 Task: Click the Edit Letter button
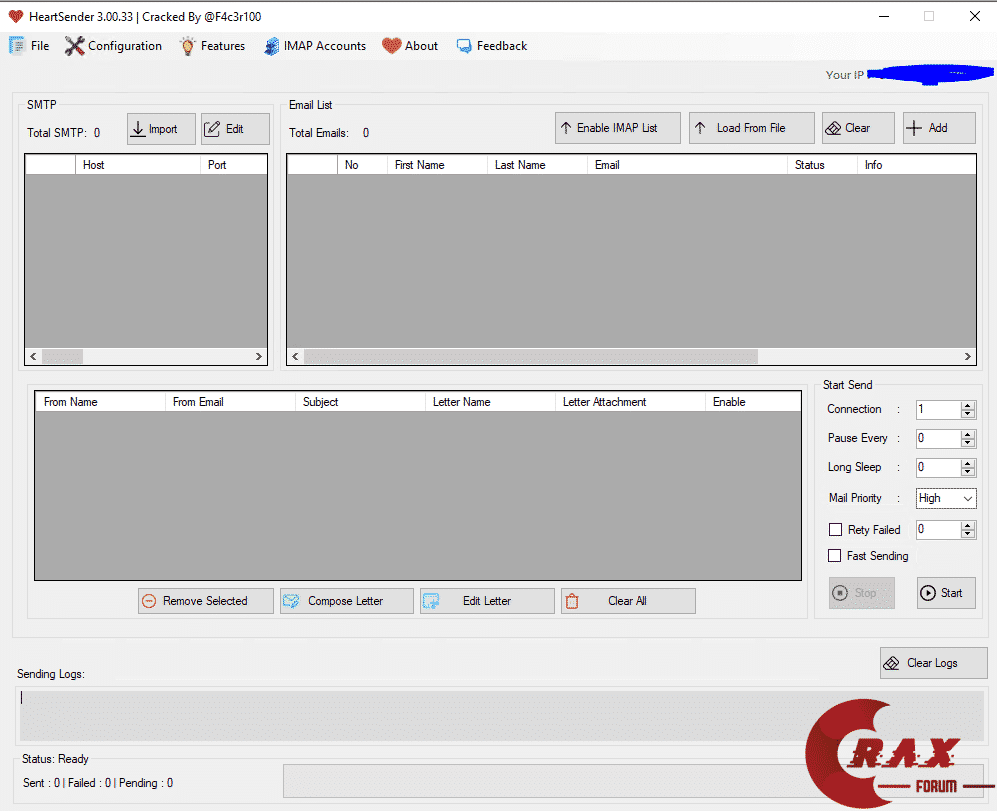487,601
